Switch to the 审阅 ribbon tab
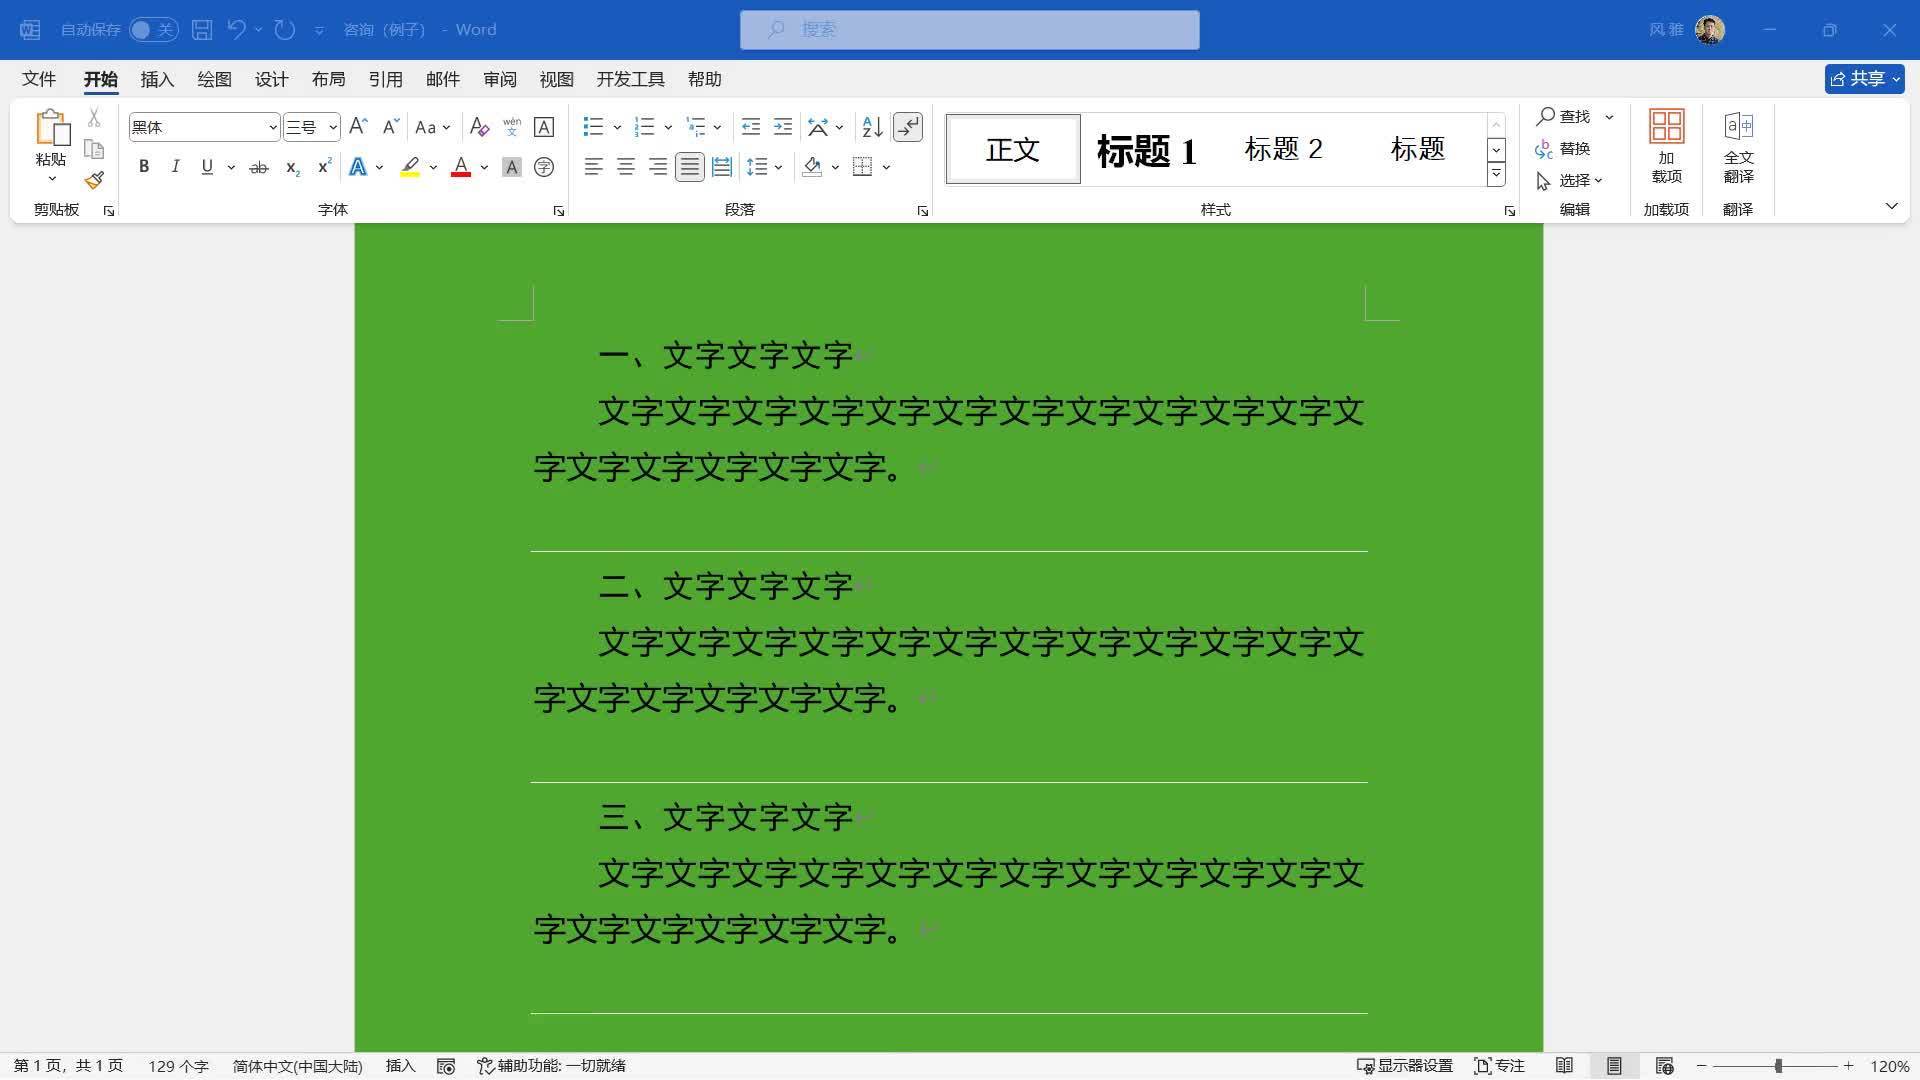Image resolution: width=1920 pixels, height=1080 pixels. click(x=500, y=79)
